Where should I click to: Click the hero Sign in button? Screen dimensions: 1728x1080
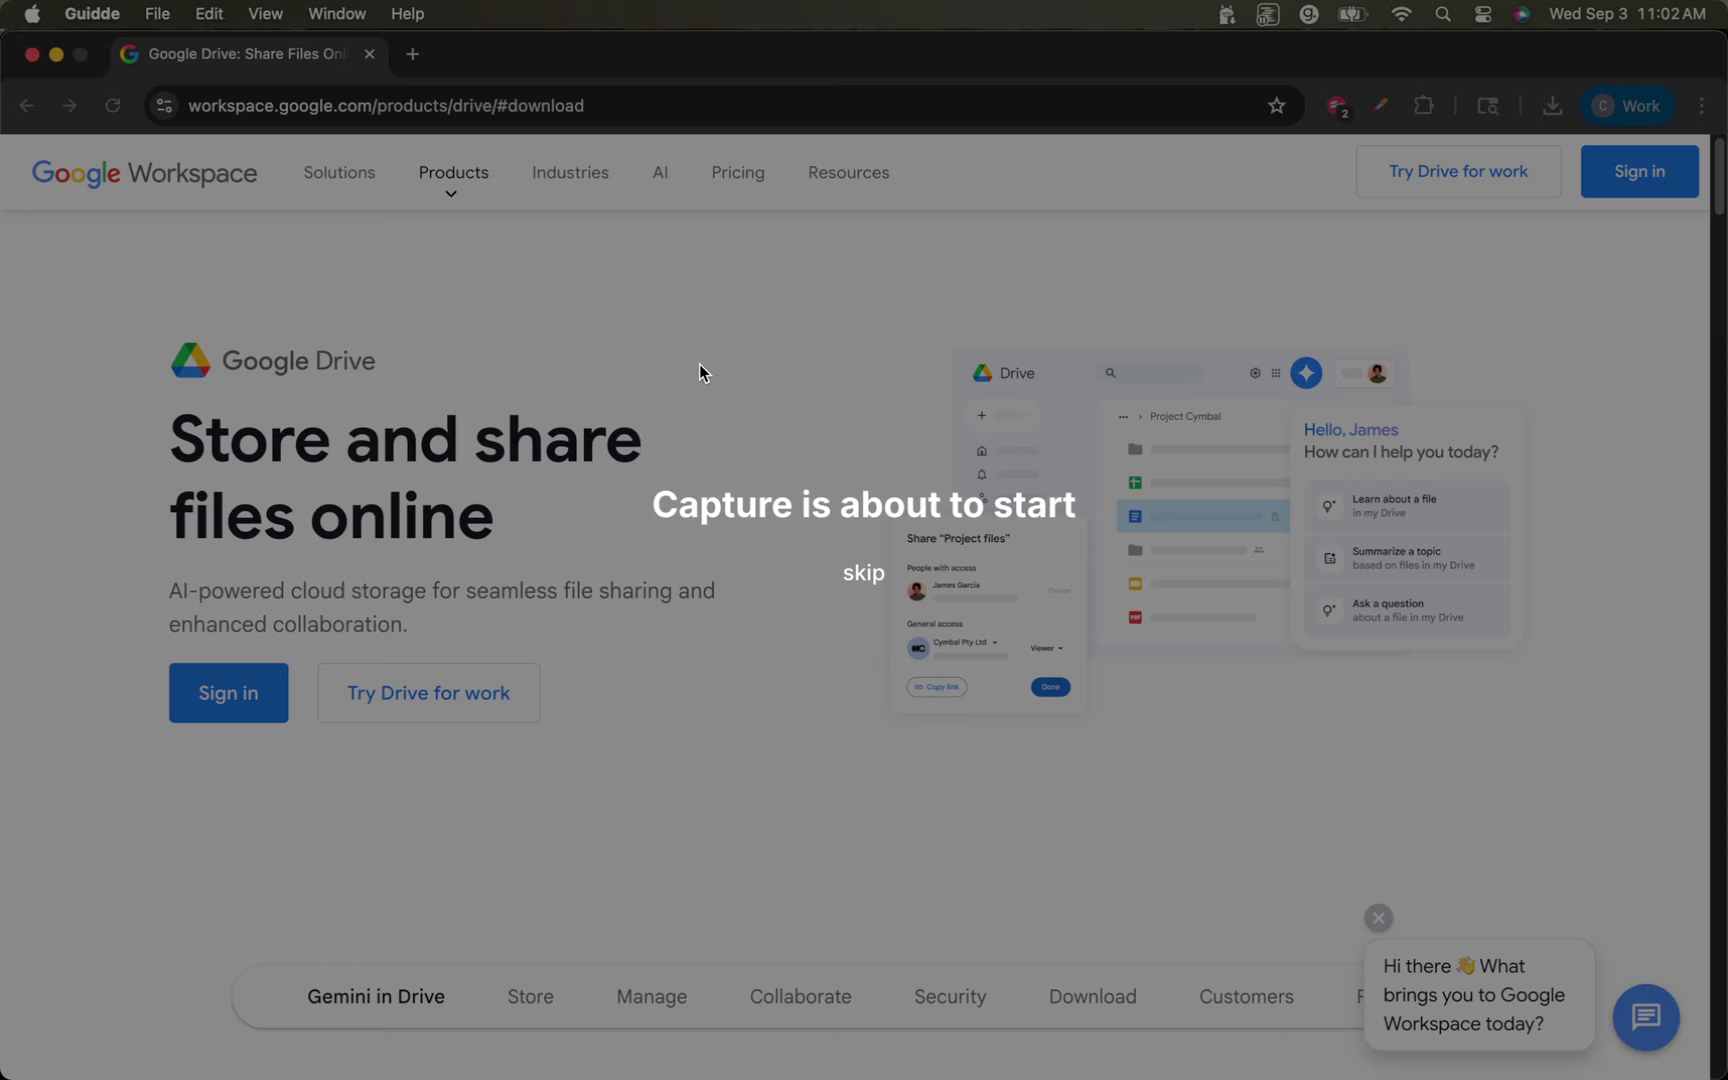[x=228, y=693]
